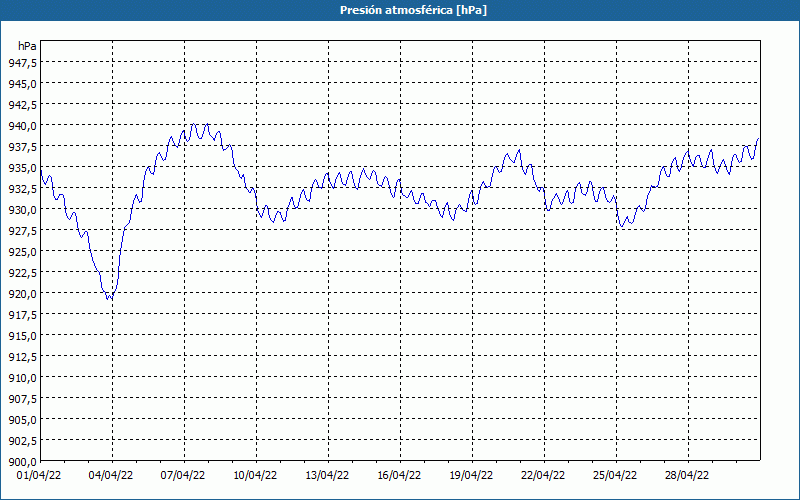Select the 925,0 axis value
The image size is (800, 500).
(x=22, y=252)
